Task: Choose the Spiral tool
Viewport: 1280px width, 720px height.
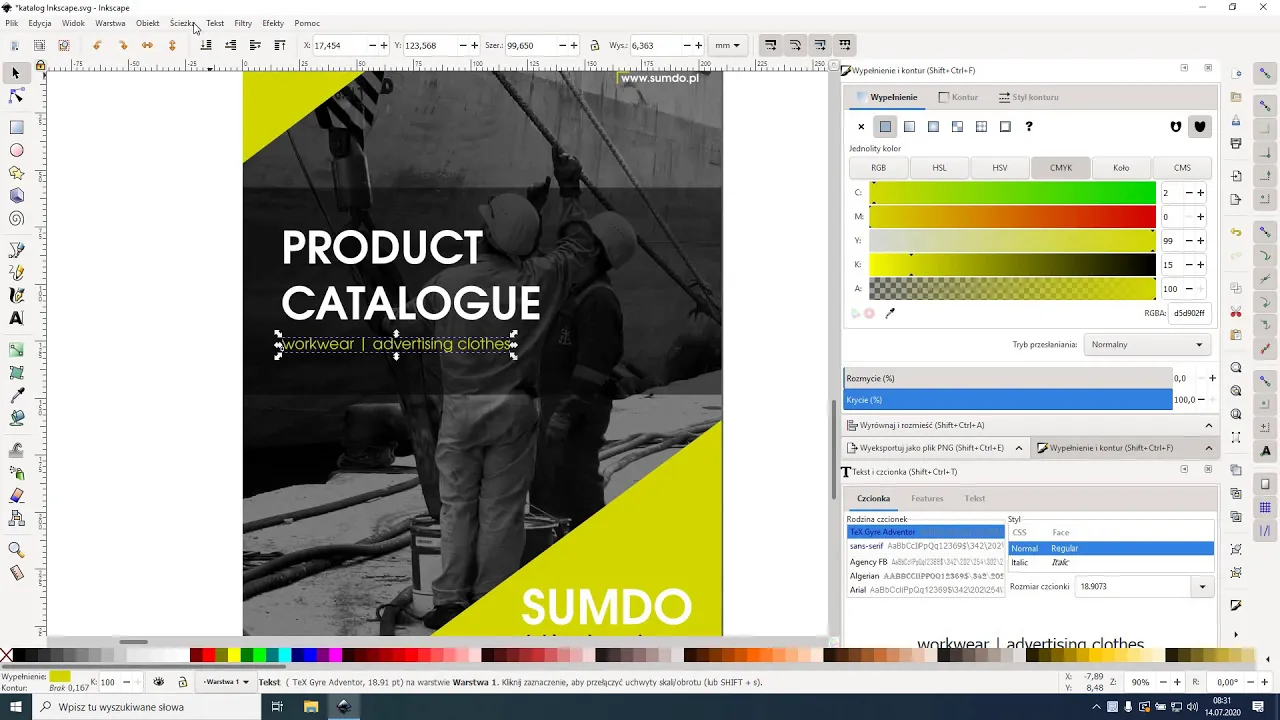Action: 16,219
